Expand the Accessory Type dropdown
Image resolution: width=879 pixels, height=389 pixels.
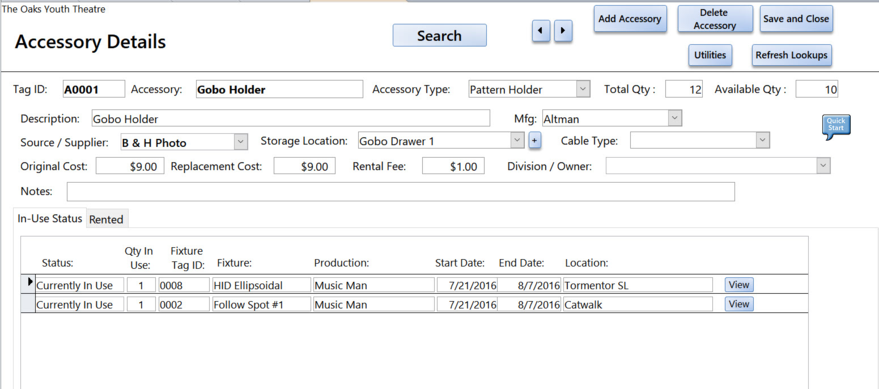click(583, 89)
